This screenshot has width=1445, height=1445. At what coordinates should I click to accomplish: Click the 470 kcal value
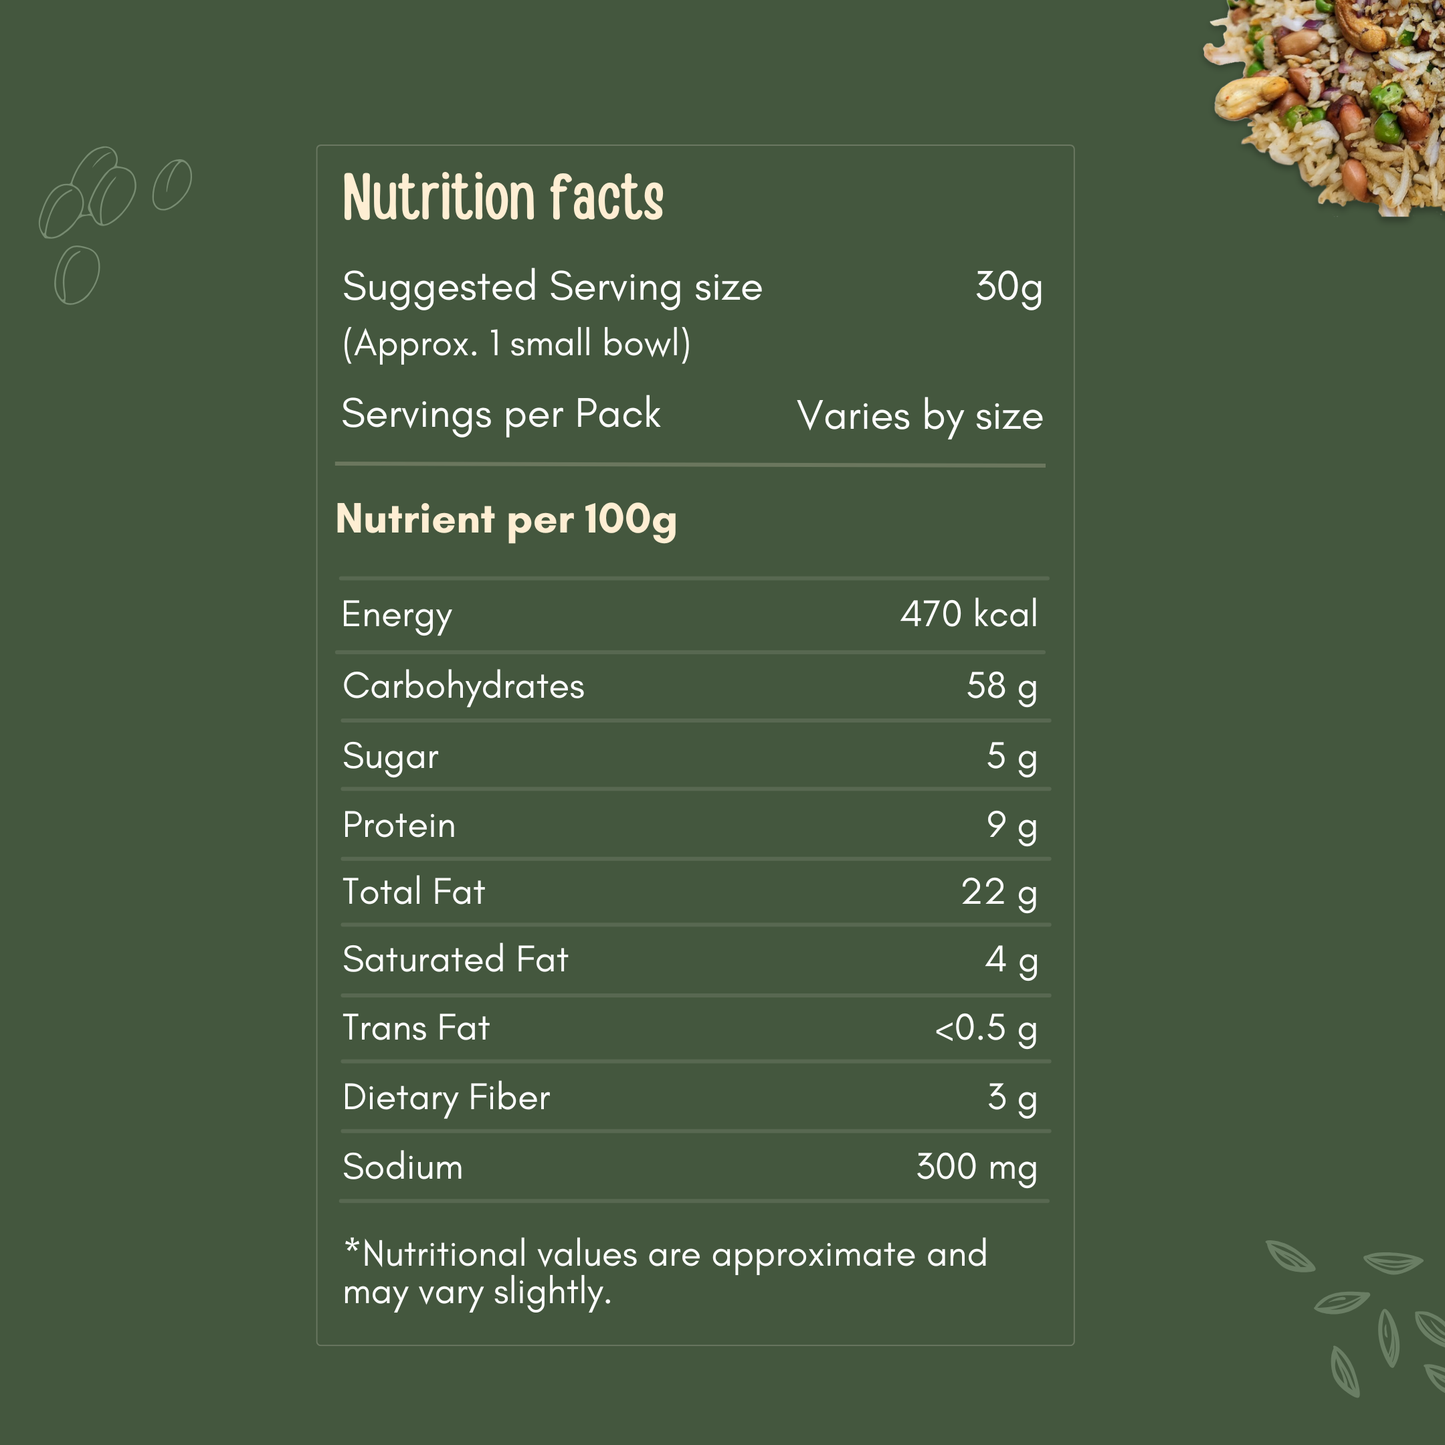coord(968,614)
